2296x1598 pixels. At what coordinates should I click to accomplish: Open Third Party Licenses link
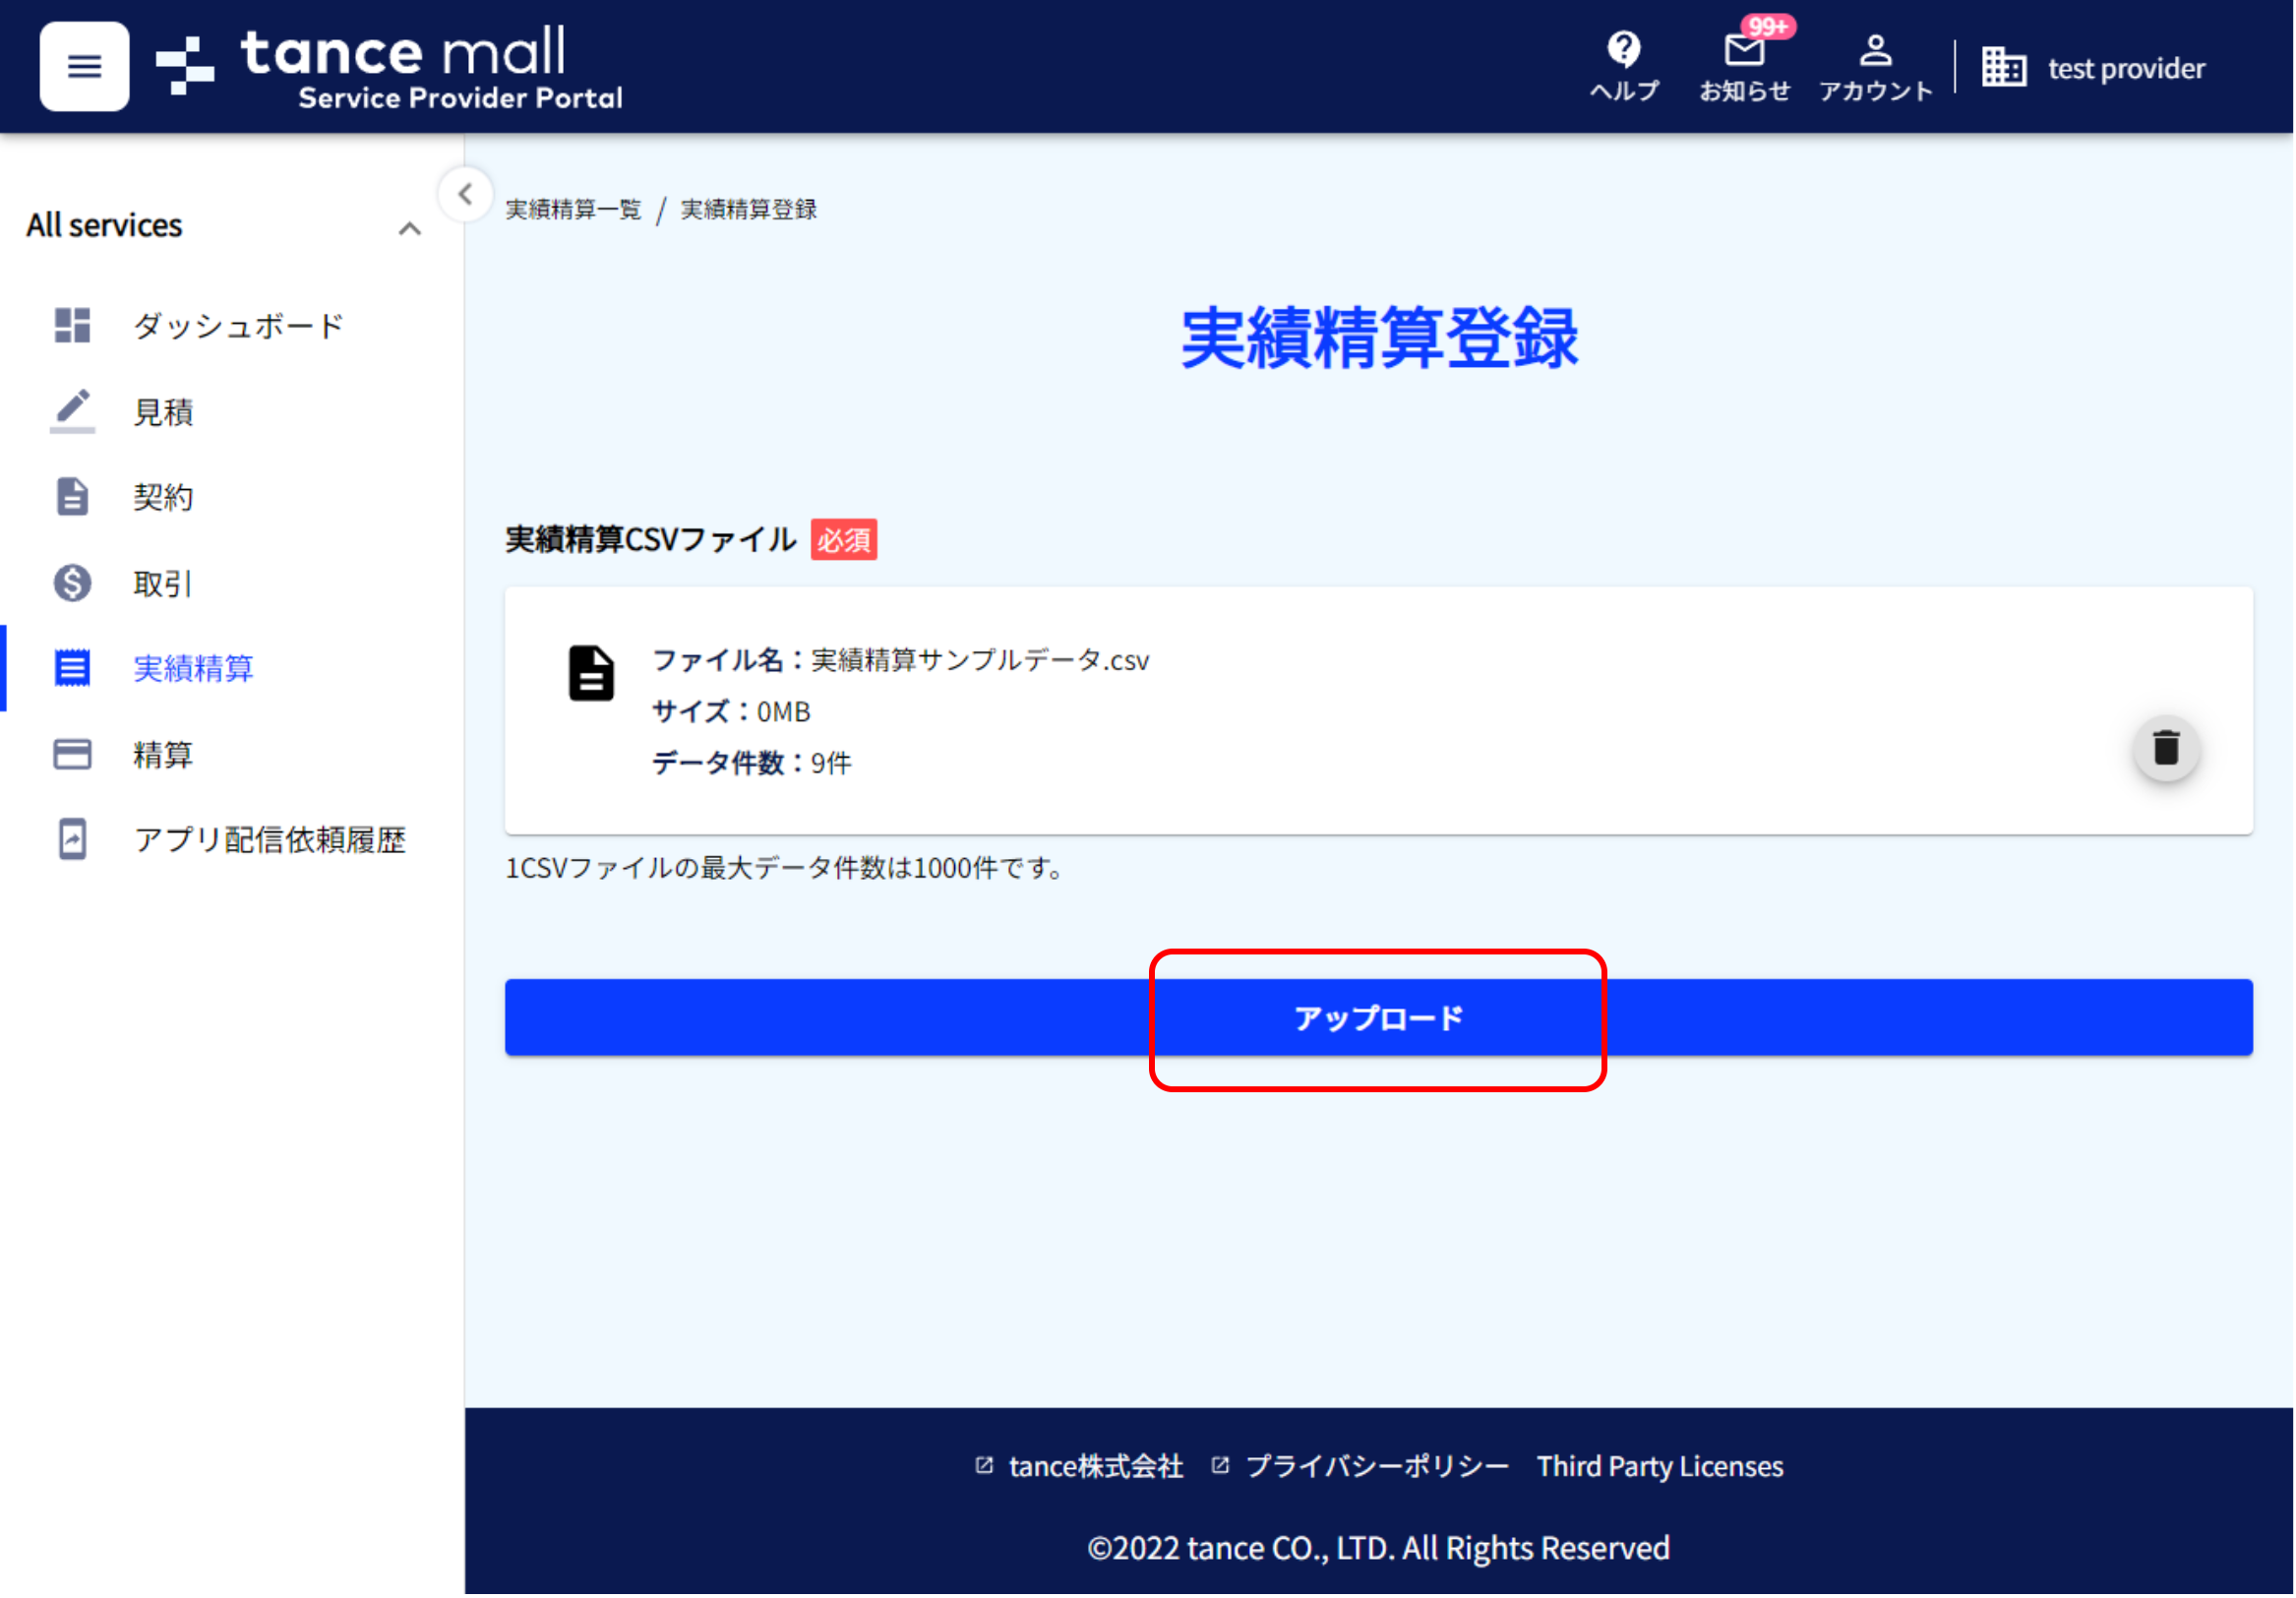coord(1661,1467)
